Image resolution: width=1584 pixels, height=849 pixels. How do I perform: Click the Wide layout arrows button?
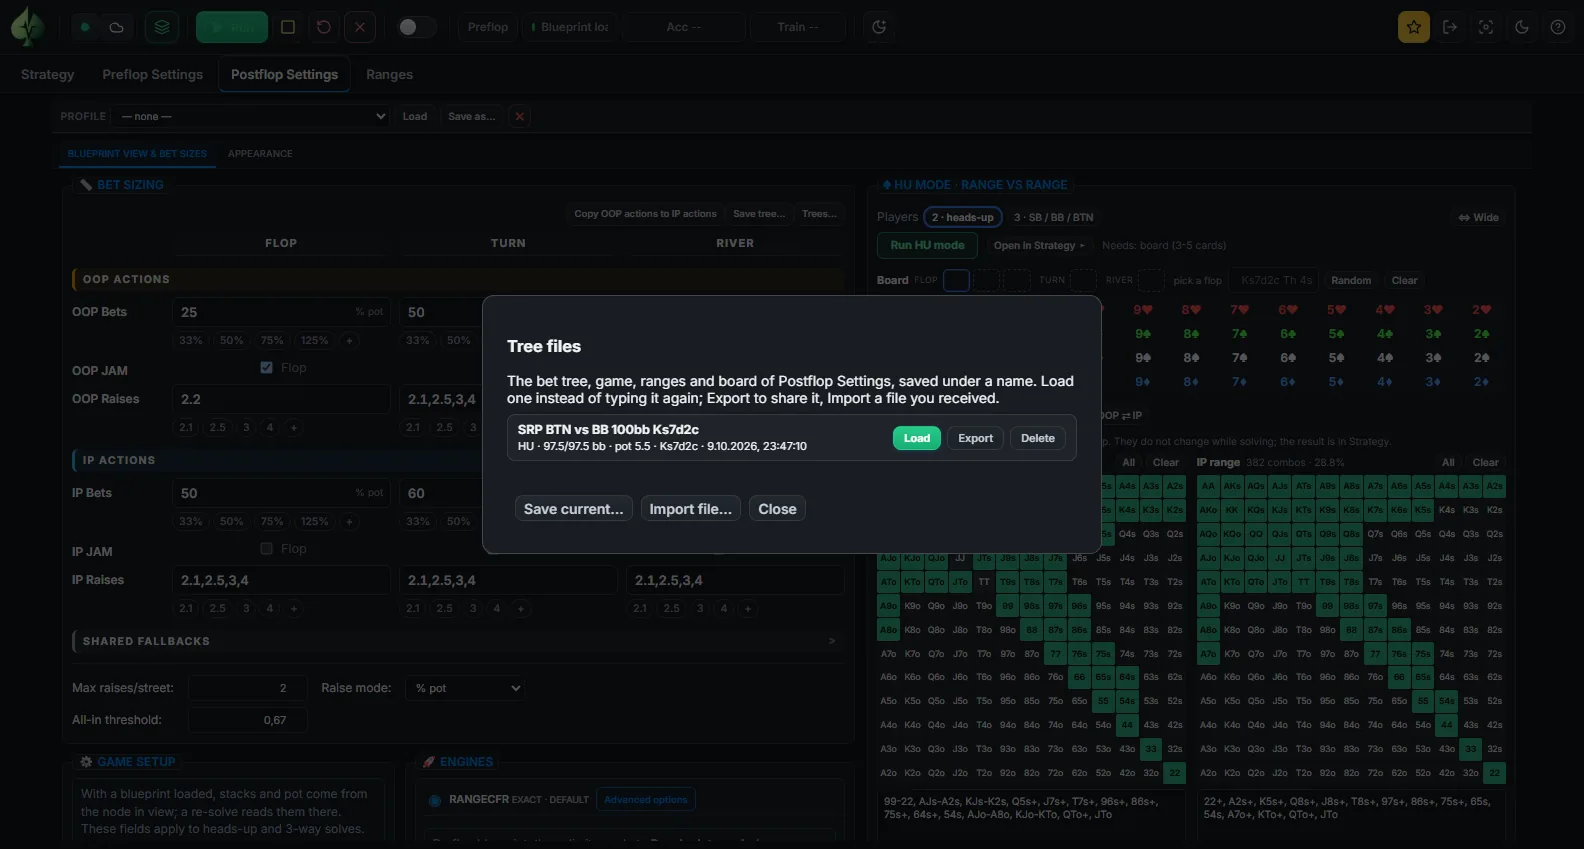1479,217
